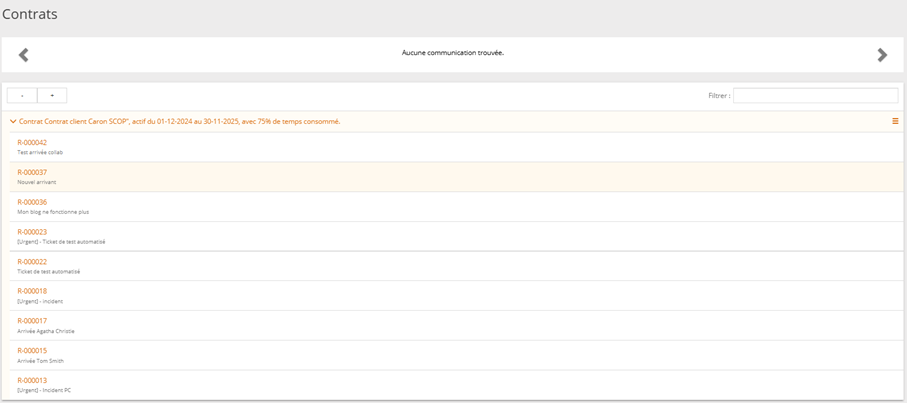Open ticket R-000022
This screenshot has height=403, width=907.
(x=32, y=262)
